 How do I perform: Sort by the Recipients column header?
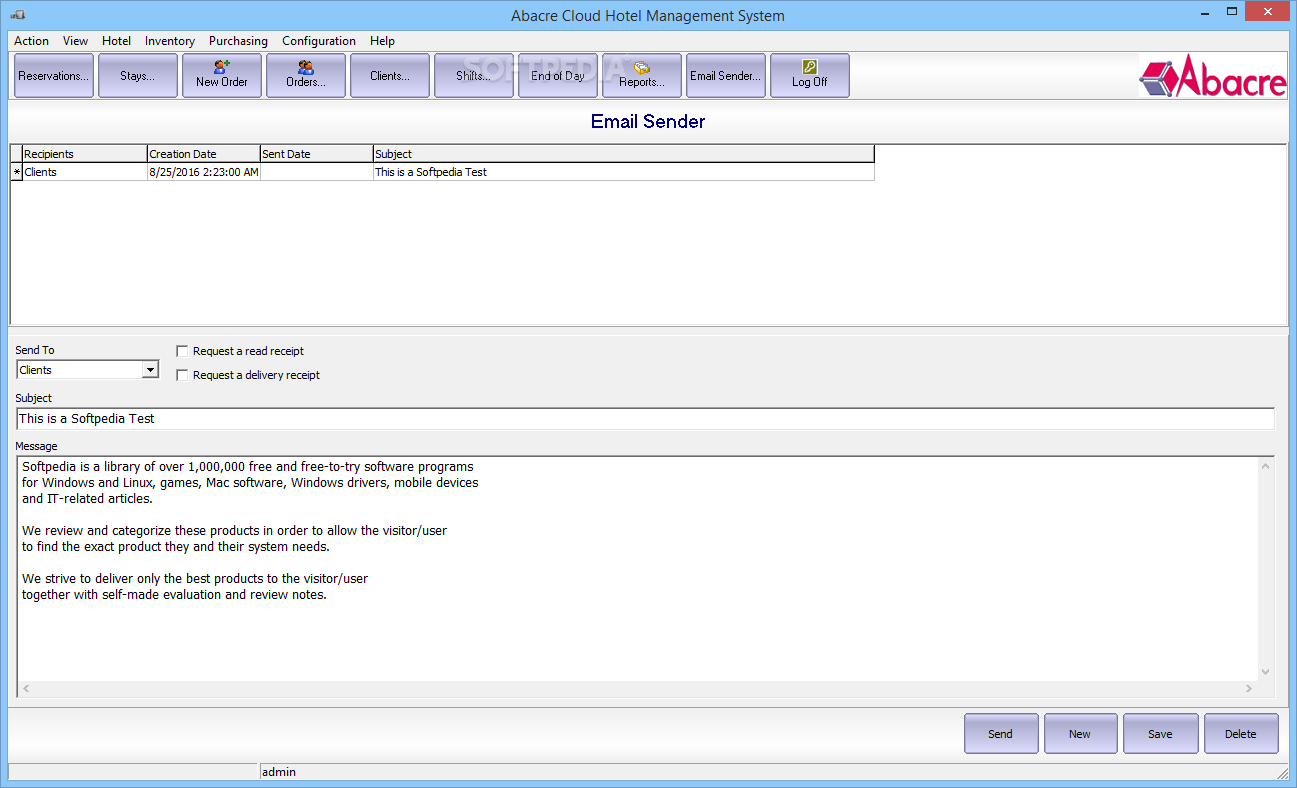tap(84, 154)
